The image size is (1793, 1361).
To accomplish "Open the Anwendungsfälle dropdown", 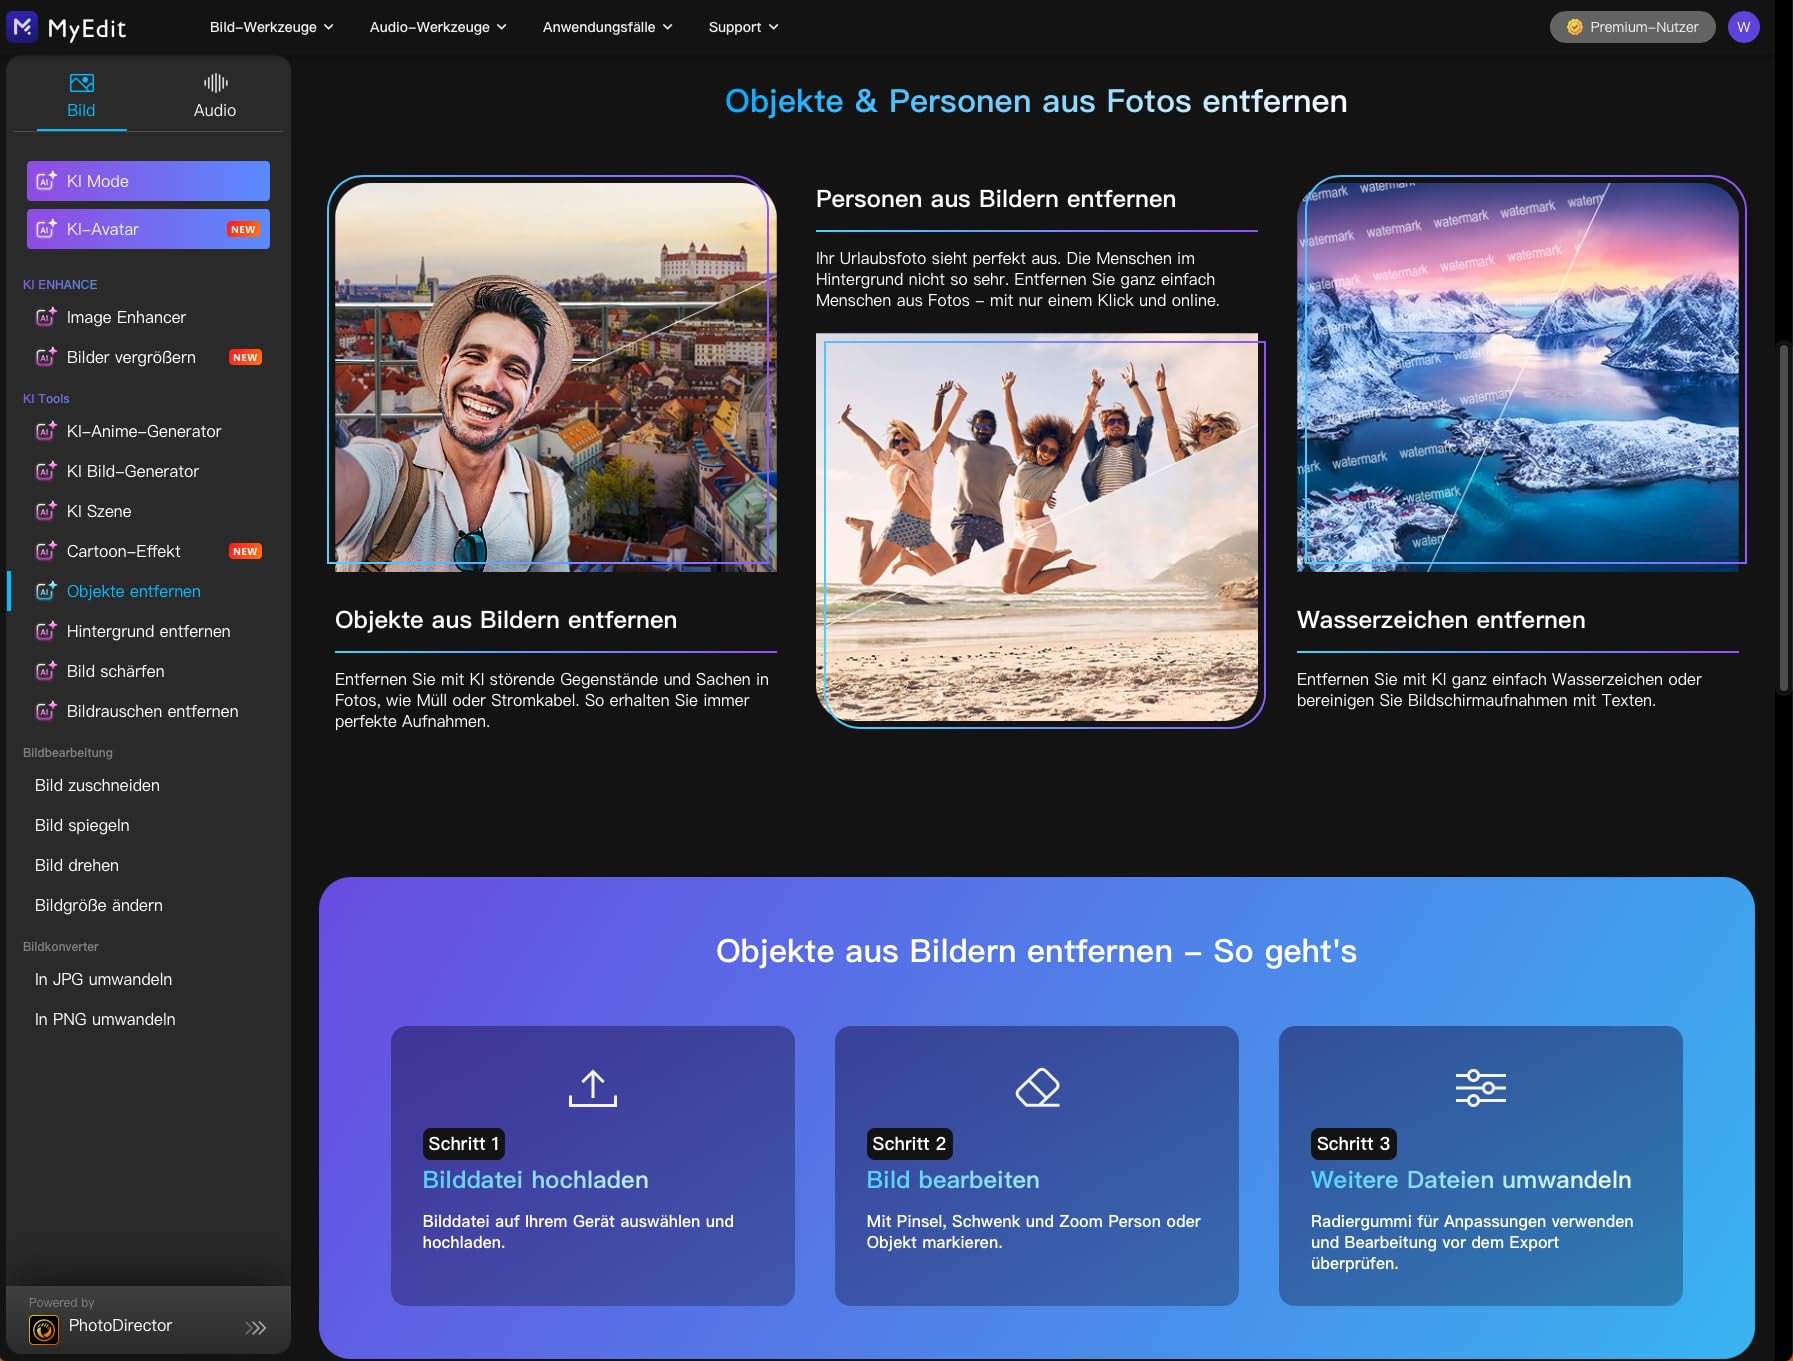I will [607, 27].
